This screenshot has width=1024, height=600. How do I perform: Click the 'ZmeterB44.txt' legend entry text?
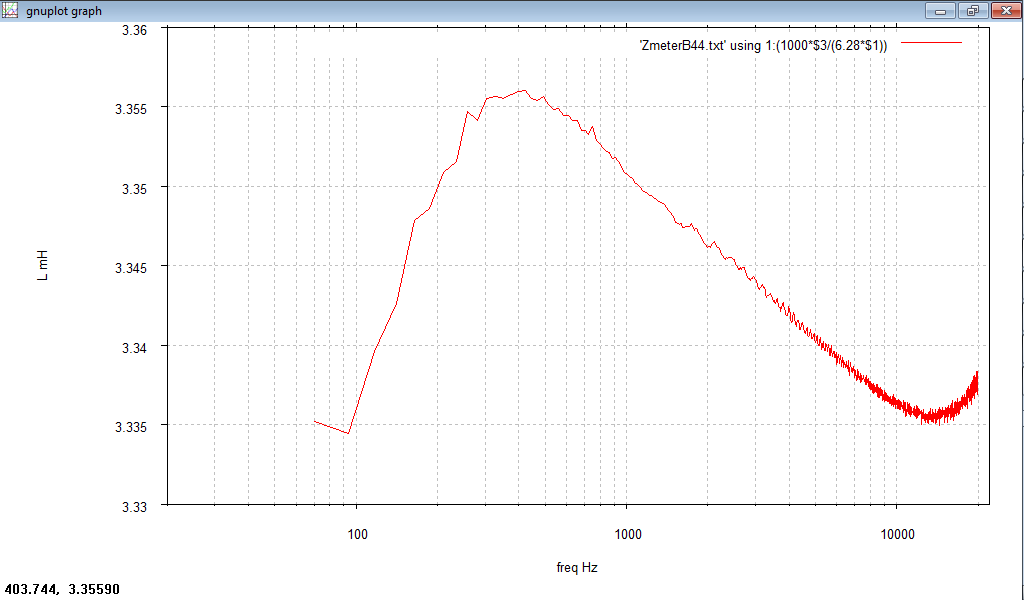[x=763, y=45]
